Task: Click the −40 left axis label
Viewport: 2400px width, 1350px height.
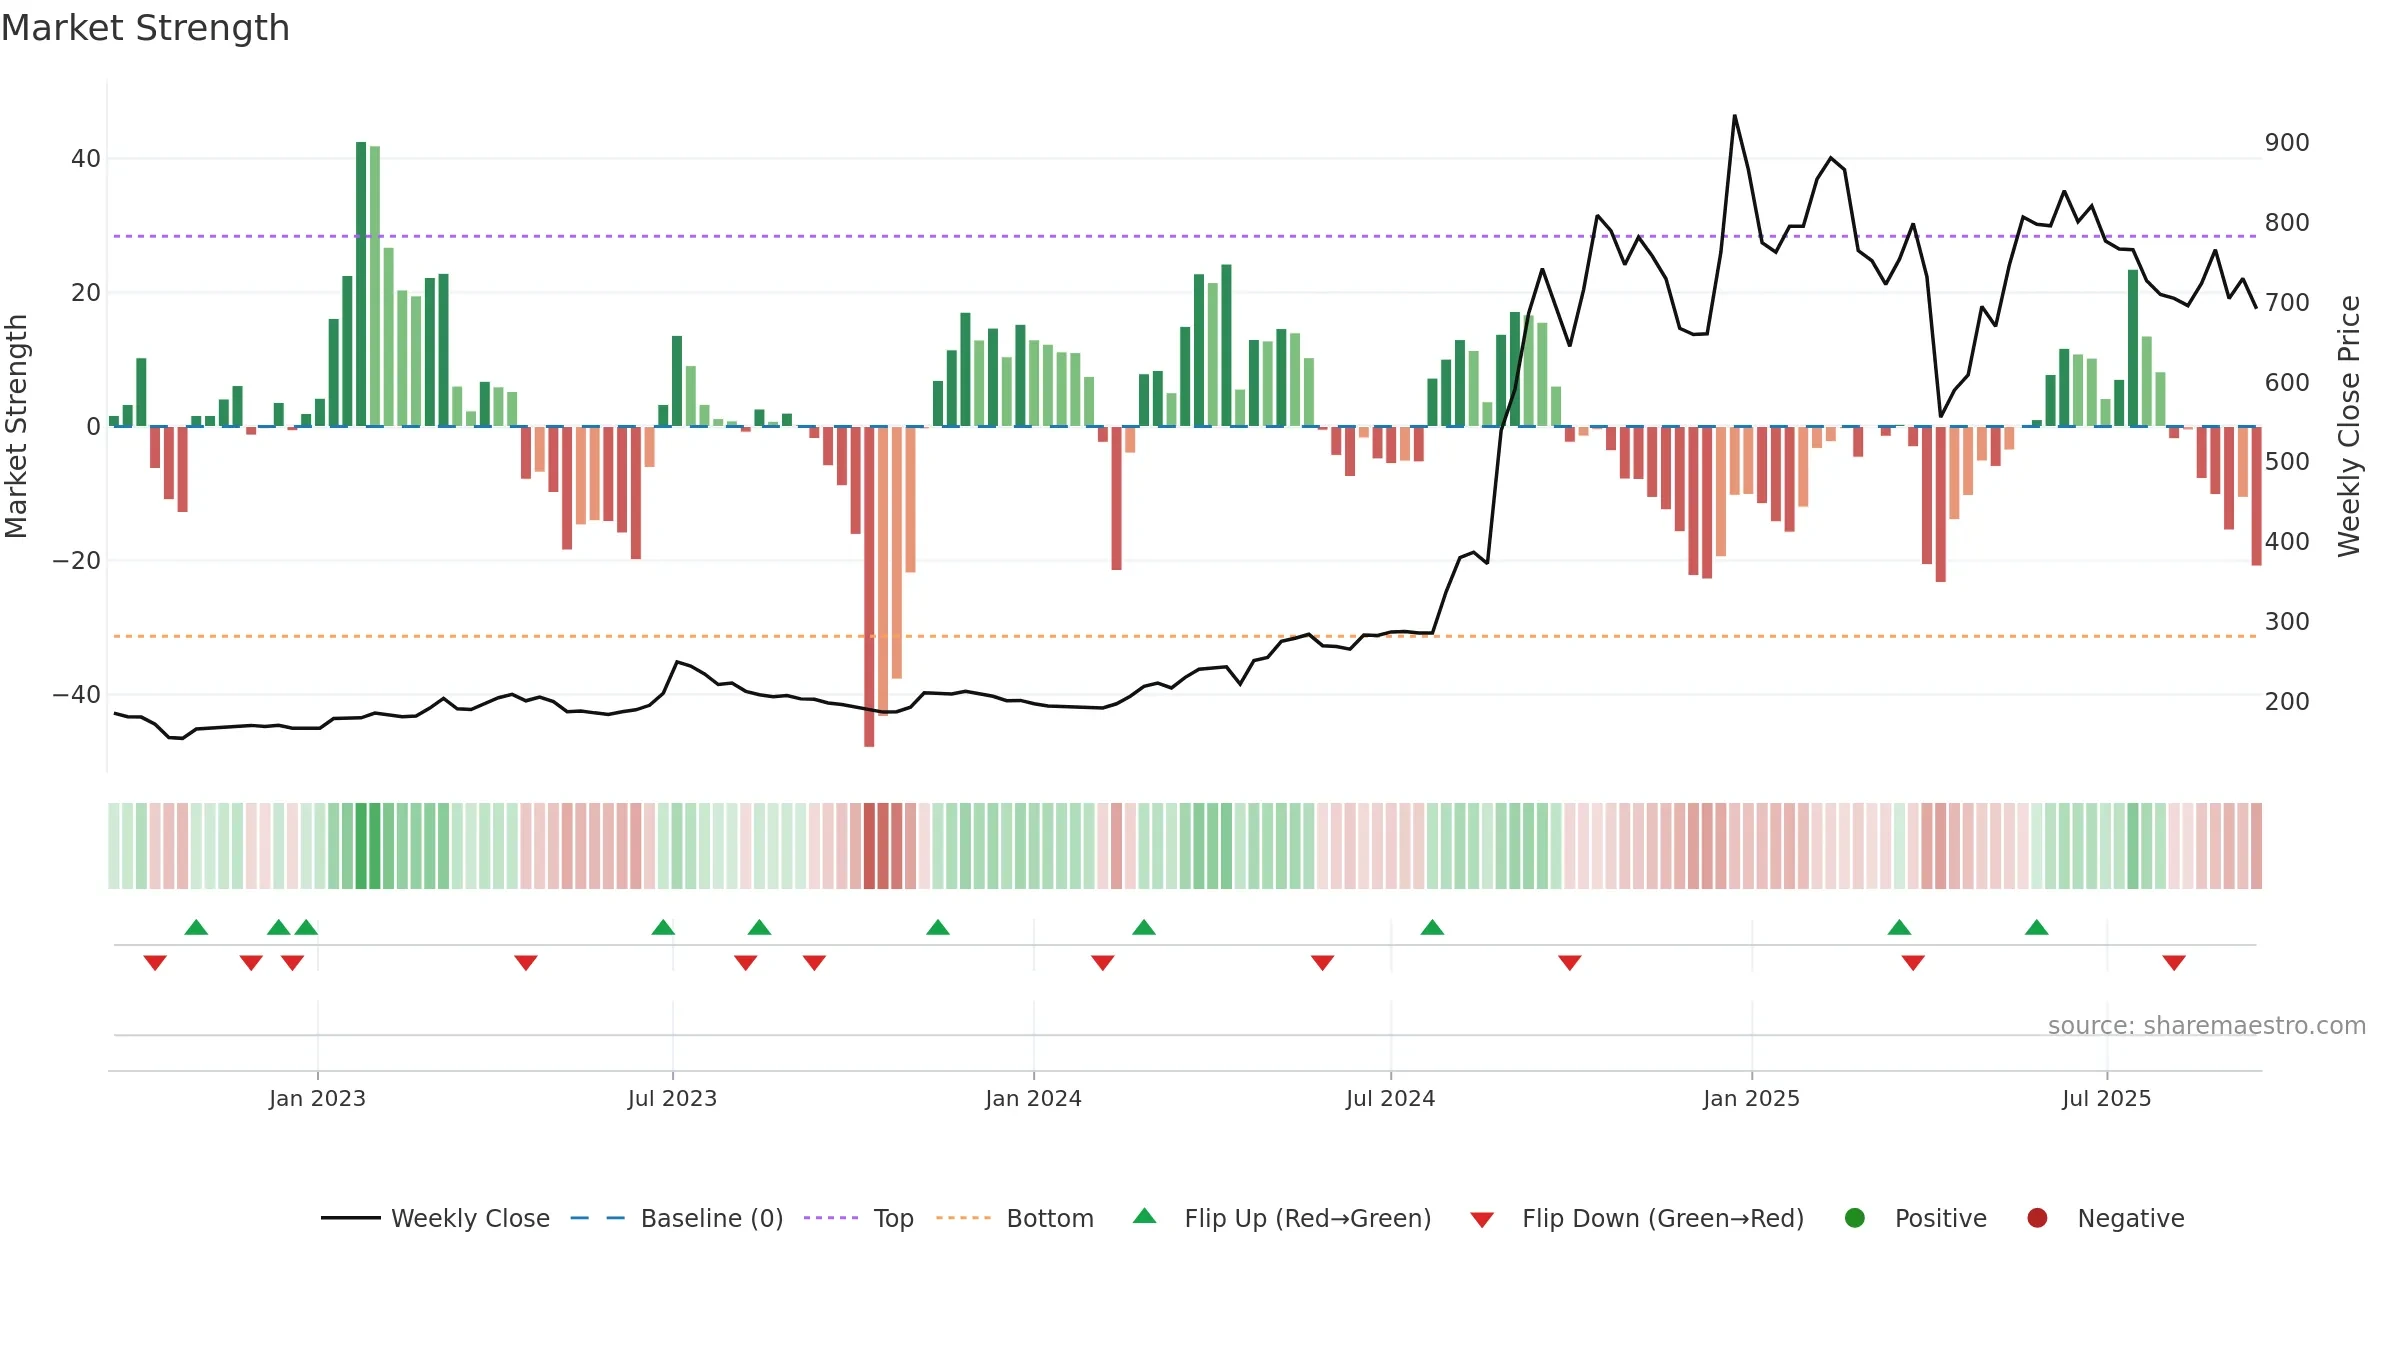Action: point(77,694)
